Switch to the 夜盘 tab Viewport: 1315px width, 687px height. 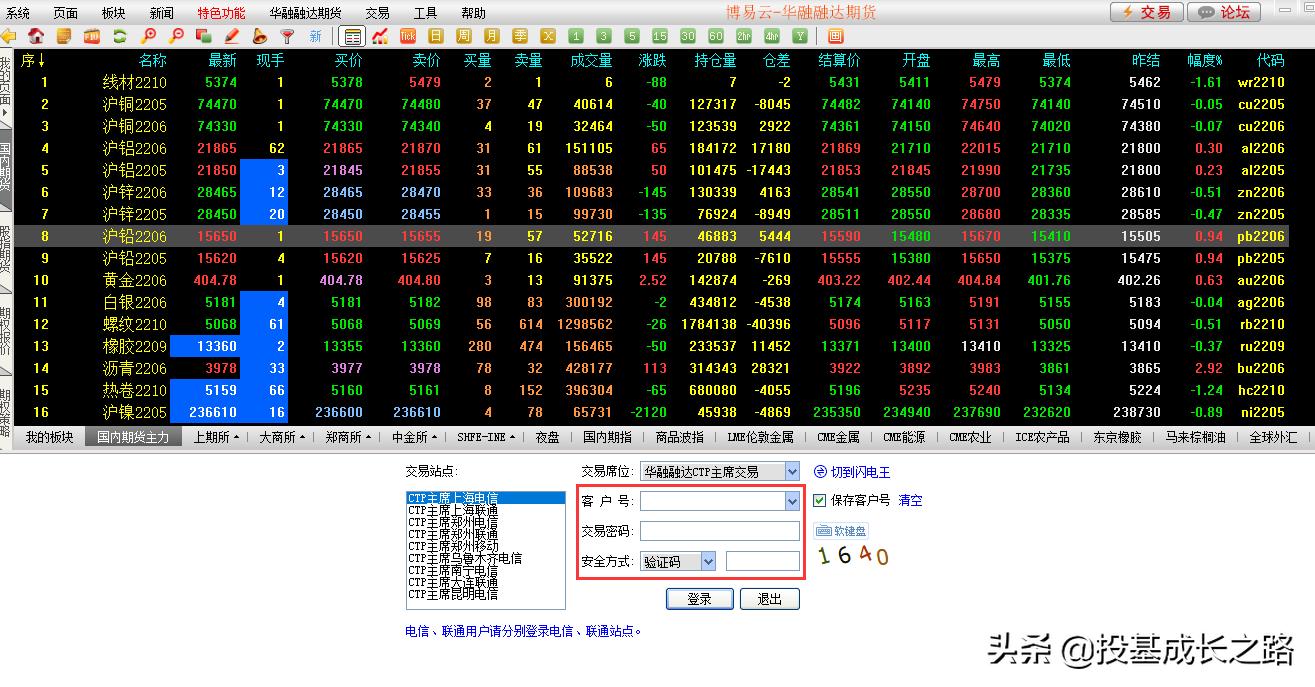(x=547, y=436)
